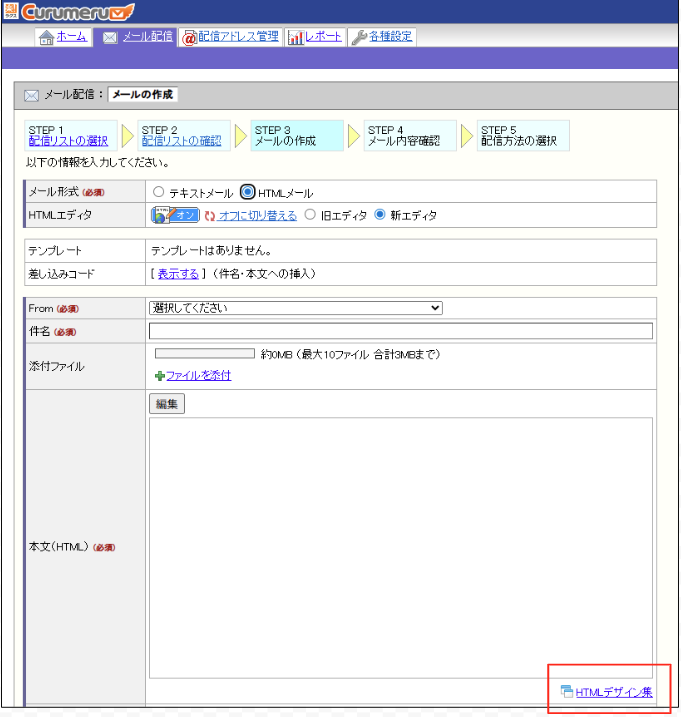
Task: Click the オフに切り替える link
Action: (257, 215)
